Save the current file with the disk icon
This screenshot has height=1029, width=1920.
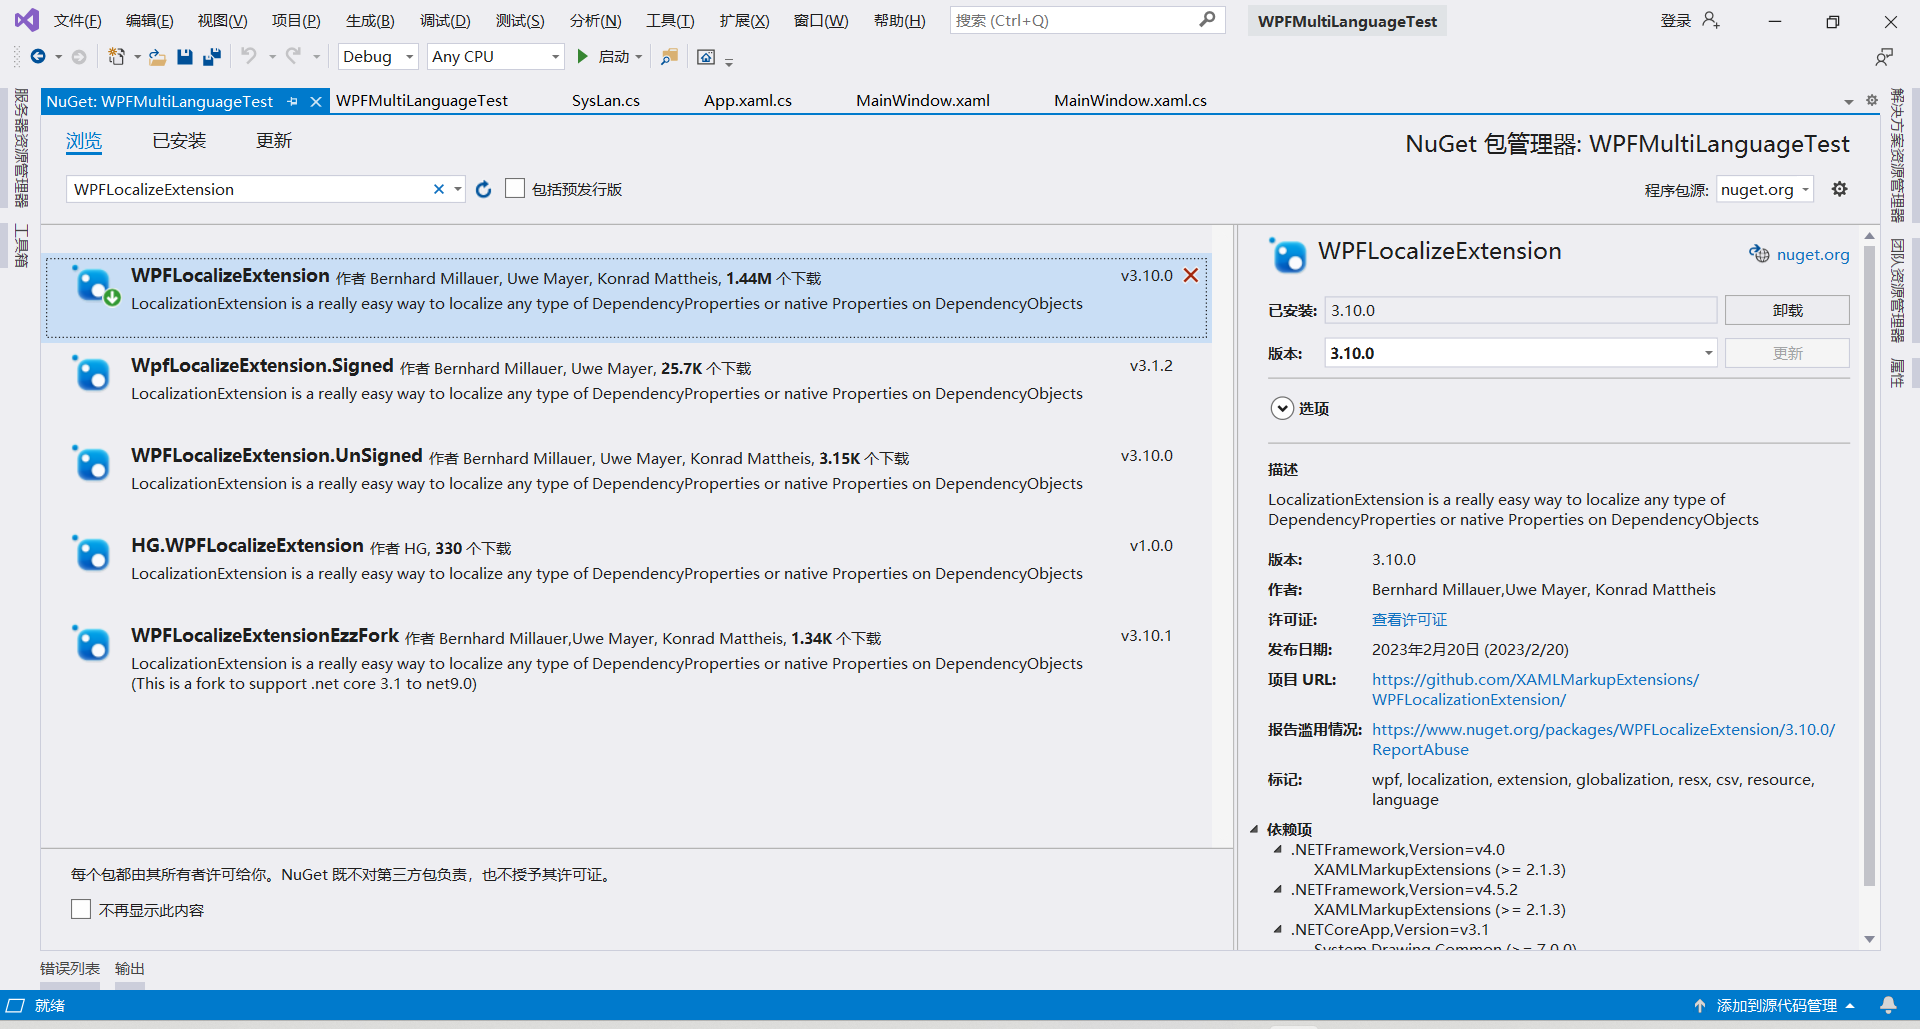(x=185, y=57)
